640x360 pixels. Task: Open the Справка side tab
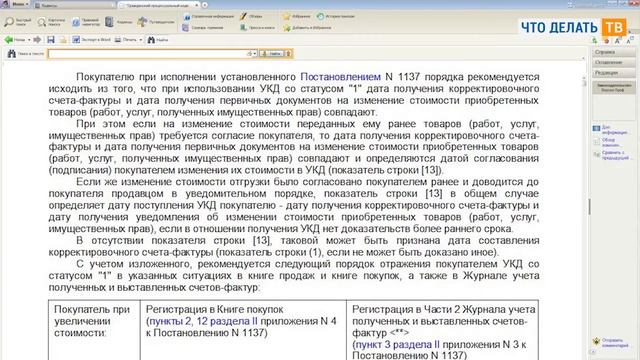pos(613,52)
